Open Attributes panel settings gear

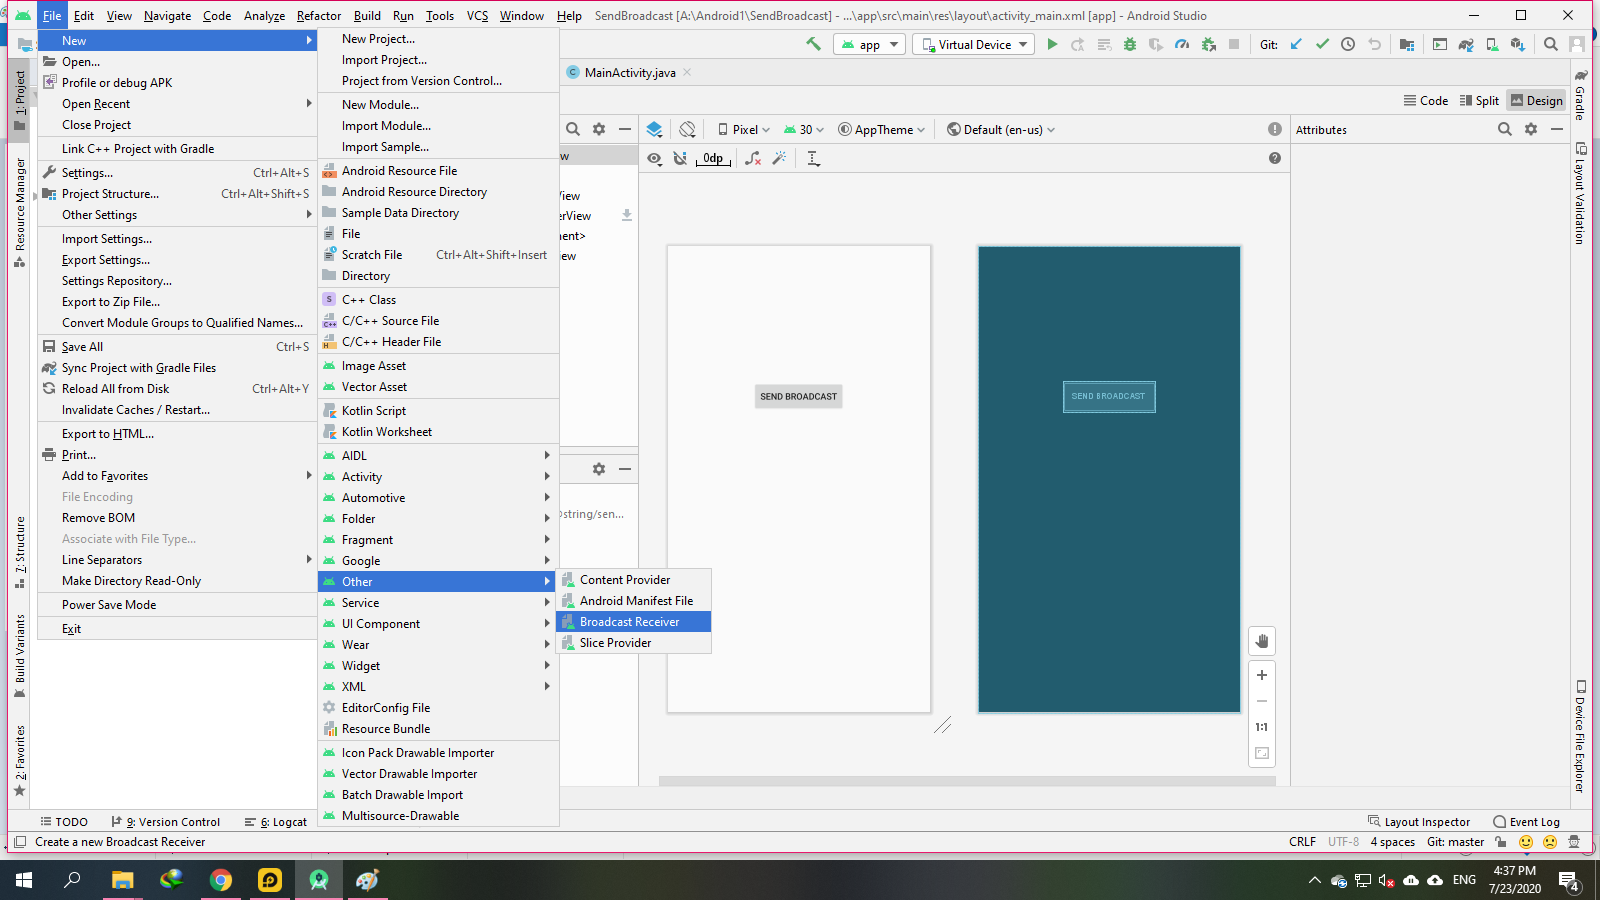(x=1530, y=129)
